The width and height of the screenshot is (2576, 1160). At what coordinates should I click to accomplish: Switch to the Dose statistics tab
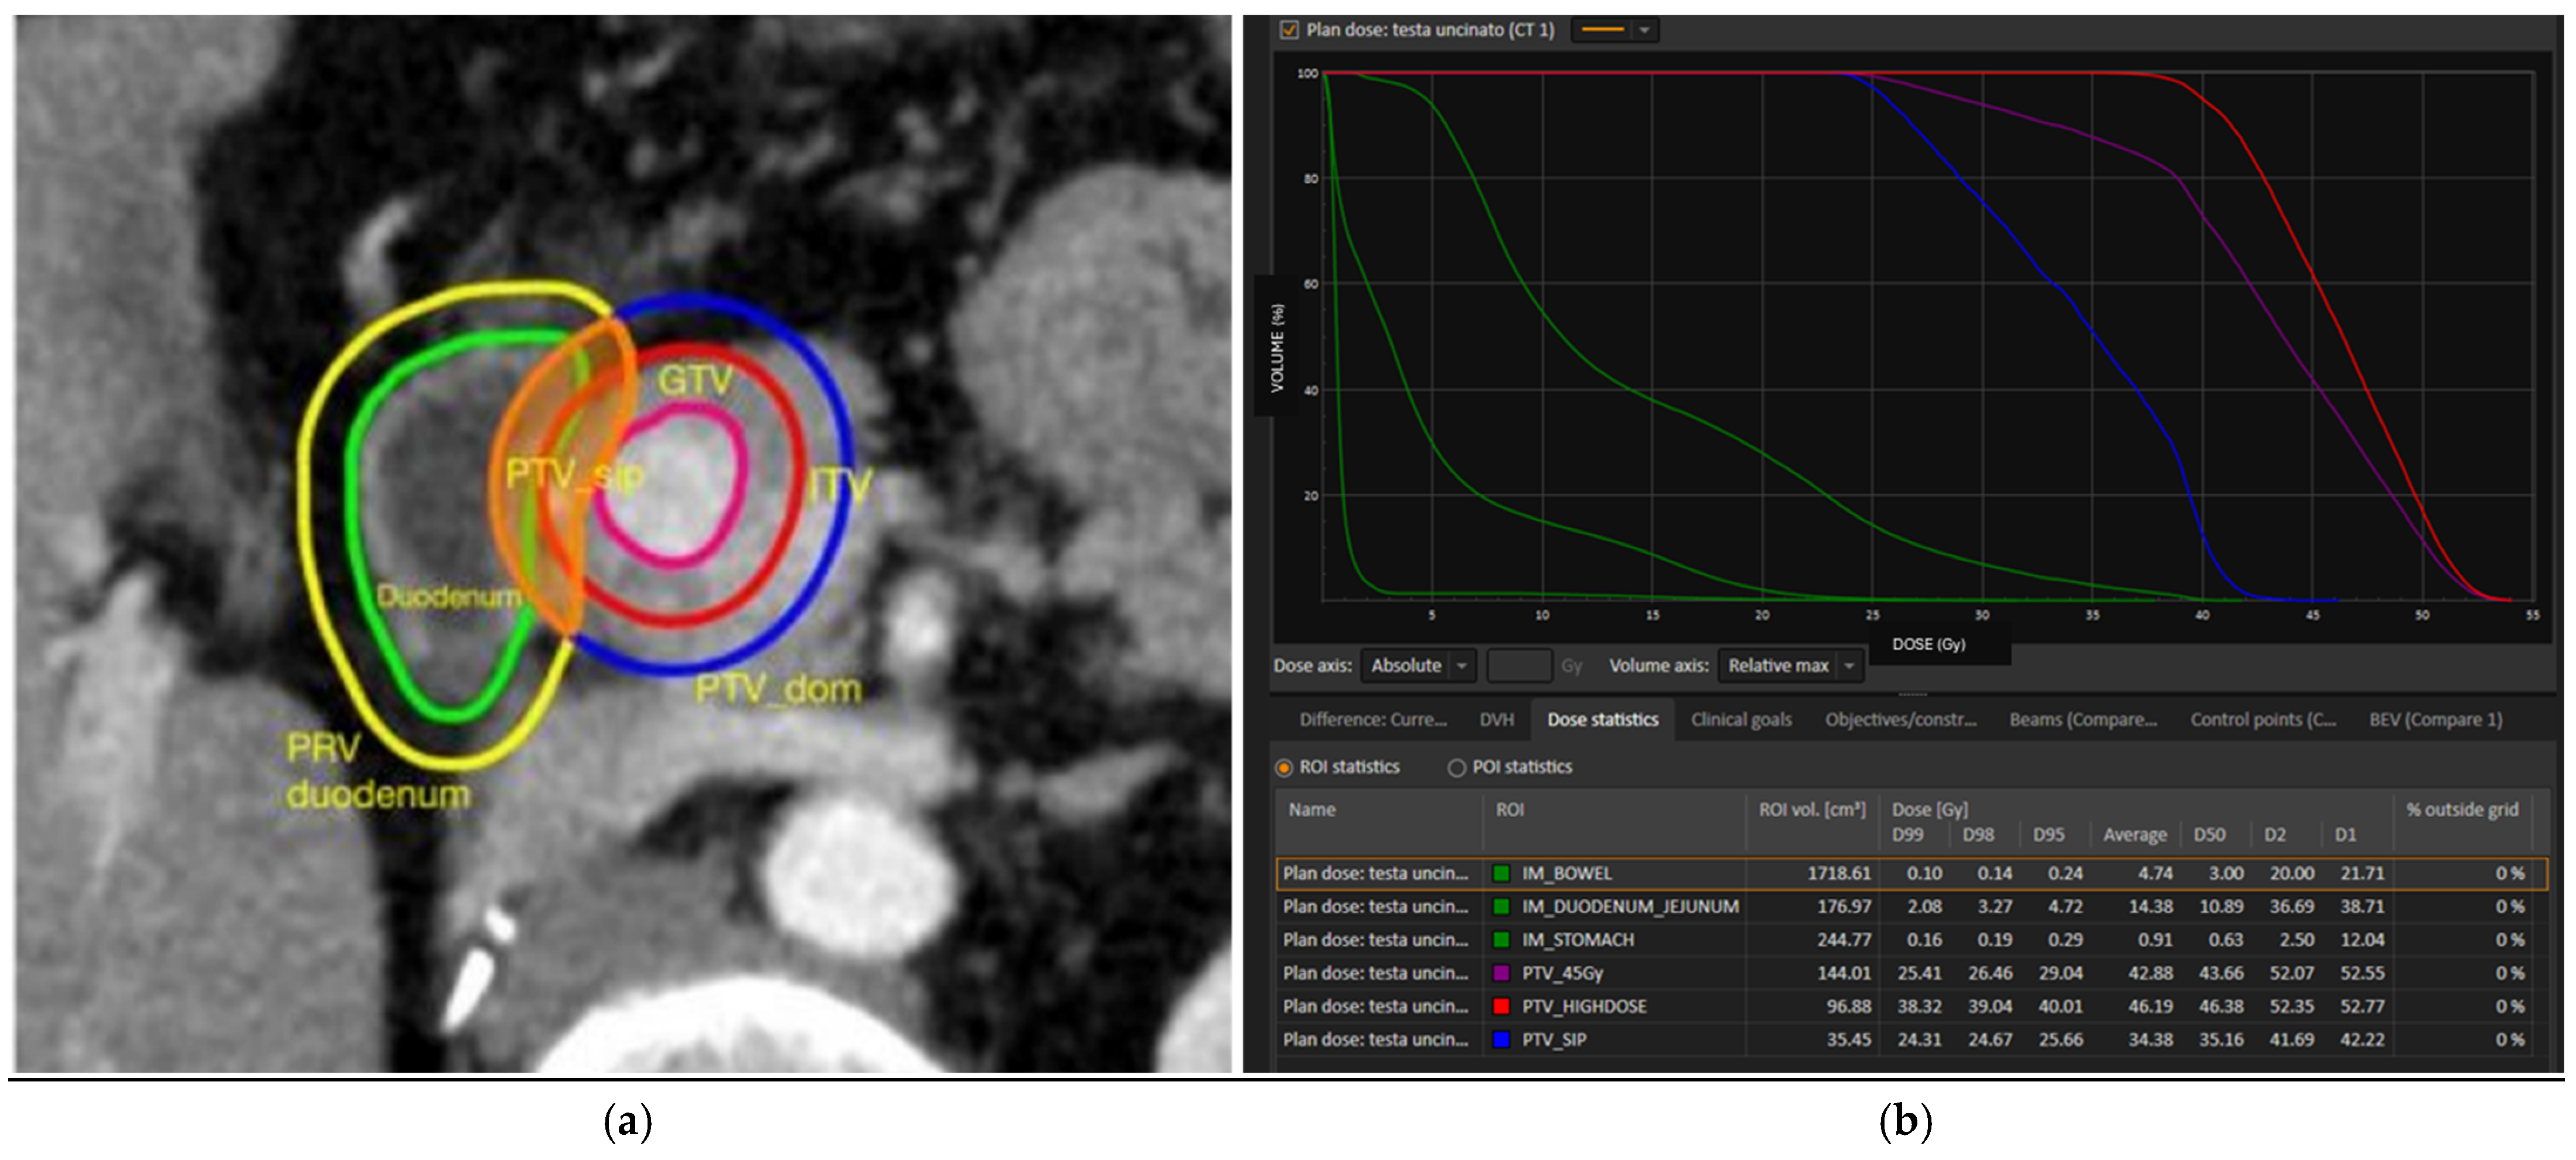[1602, 719]
